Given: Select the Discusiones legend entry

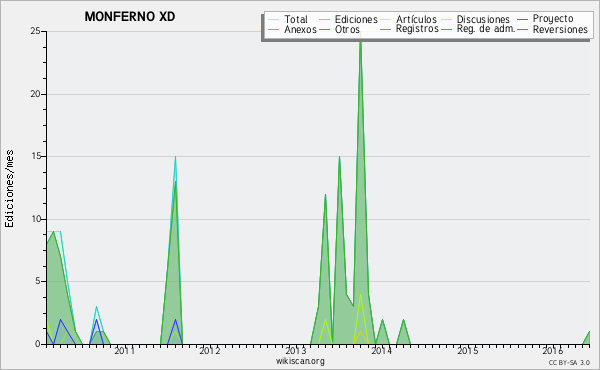Looking at the screenshot, I should point(483,20).
